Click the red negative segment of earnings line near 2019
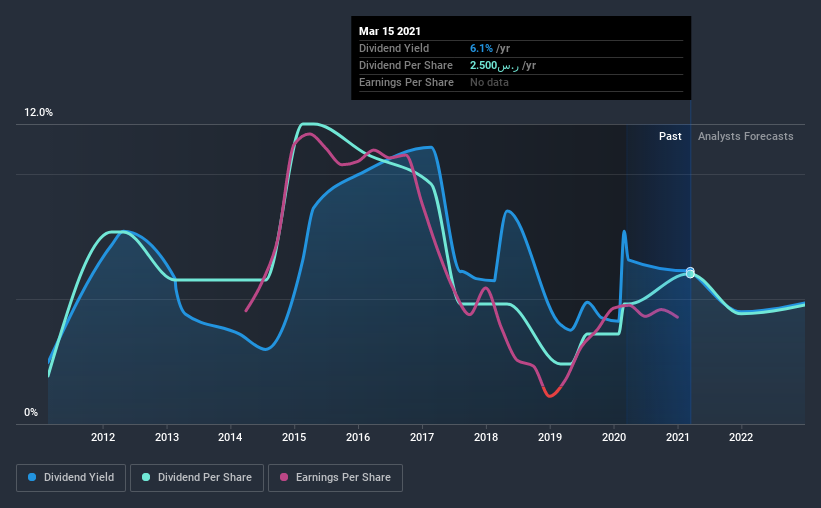This screenshot has height=508, width=821. (552, 392)
